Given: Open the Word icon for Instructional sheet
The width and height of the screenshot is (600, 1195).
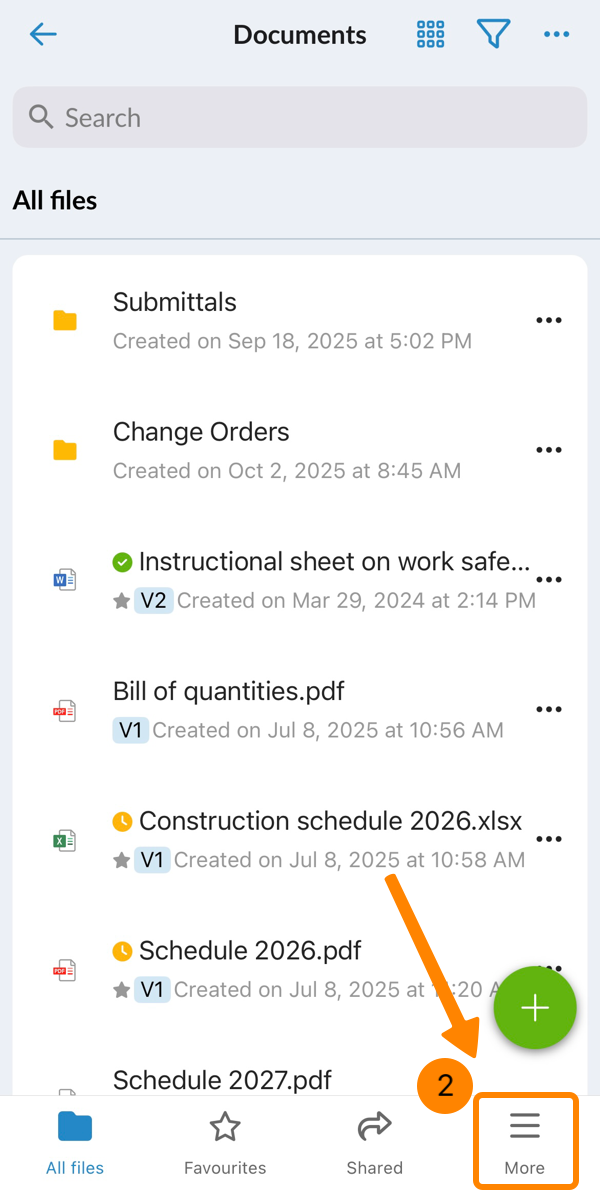Looking at the screenshot, I should coord(65,580).
